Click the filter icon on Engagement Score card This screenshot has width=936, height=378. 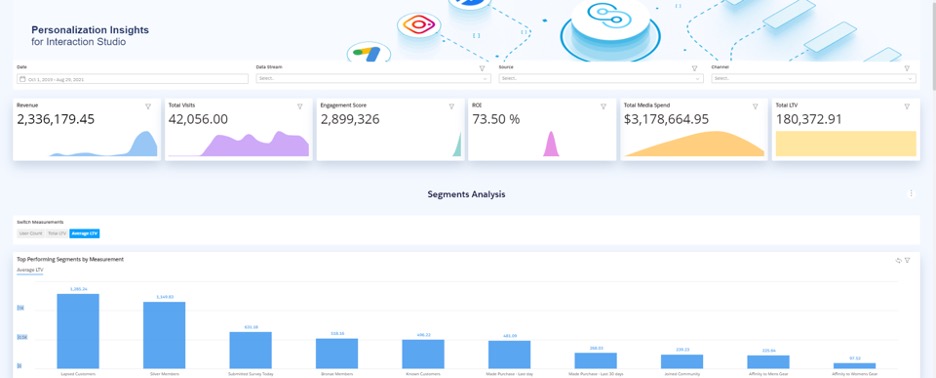click(452, 106)
